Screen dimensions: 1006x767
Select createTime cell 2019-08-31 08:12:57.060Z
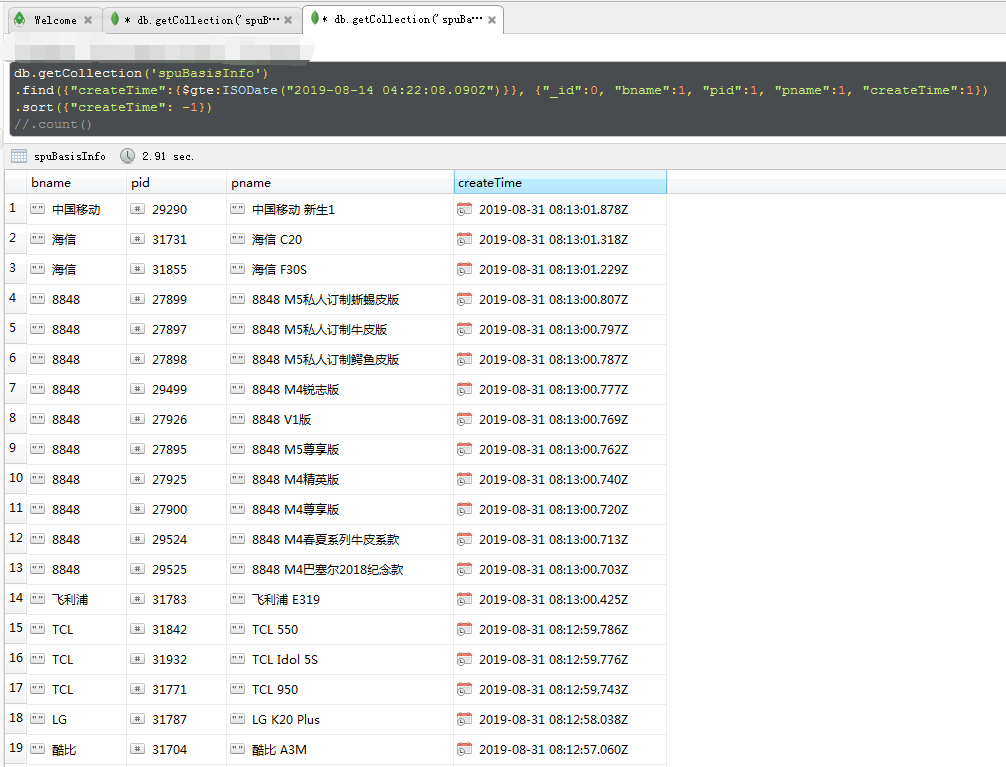click(560, 749)
